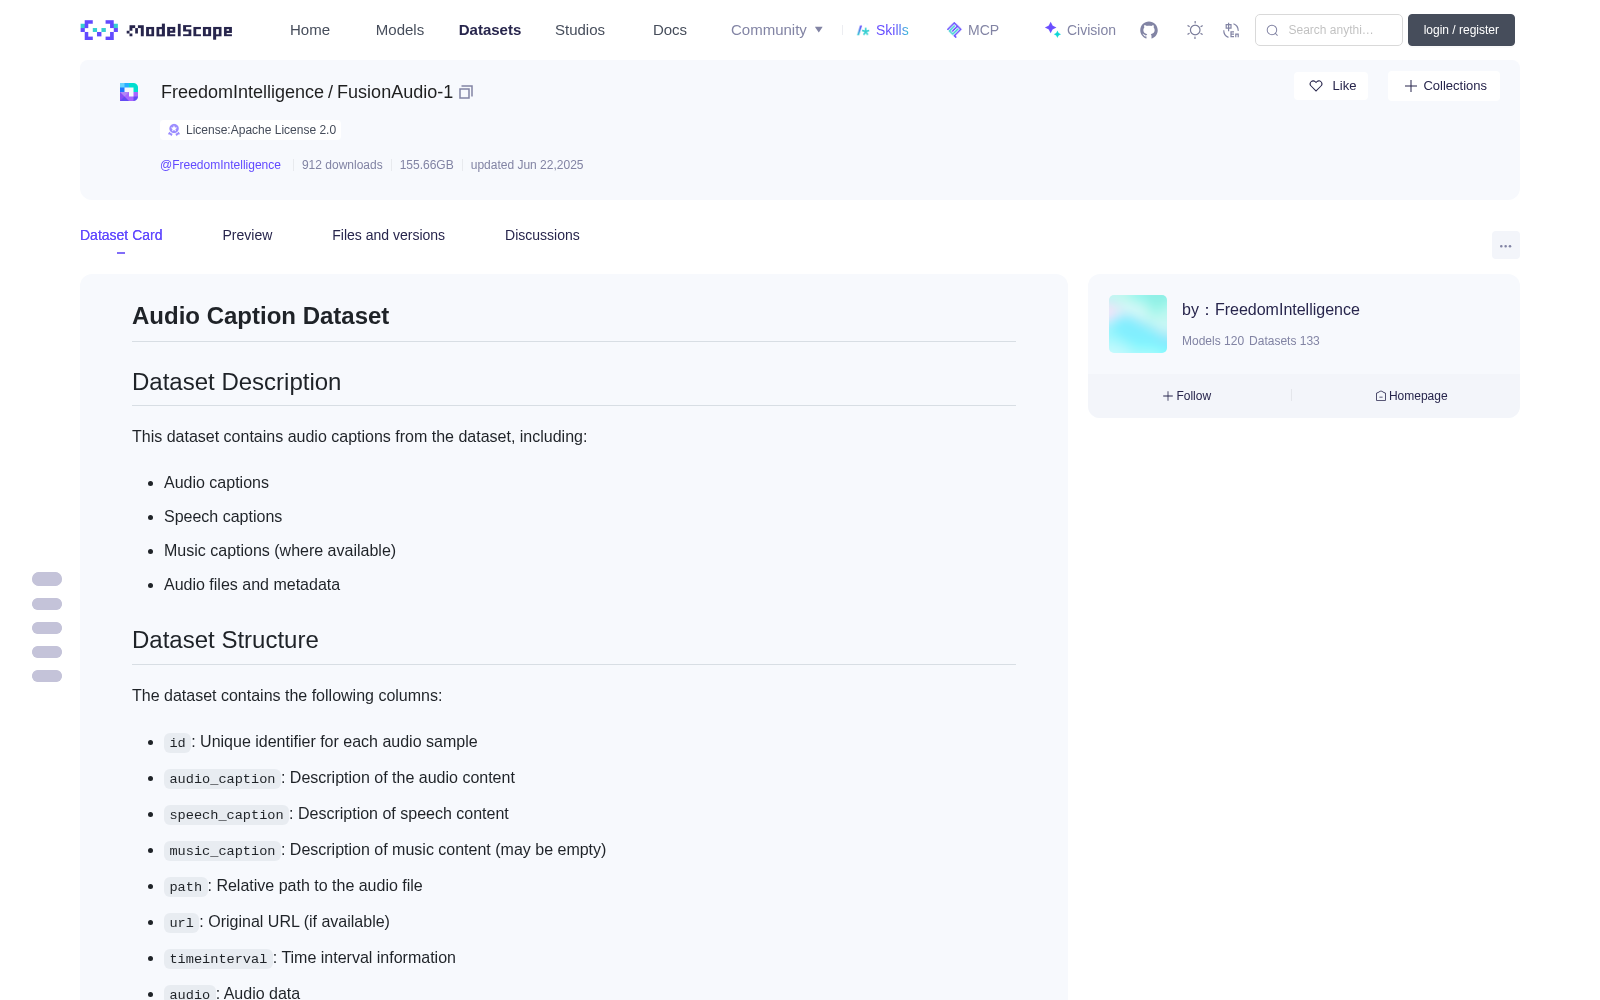Open the Skills page
Viewport: 1600px width, 1000px height.
coord(883,30)
